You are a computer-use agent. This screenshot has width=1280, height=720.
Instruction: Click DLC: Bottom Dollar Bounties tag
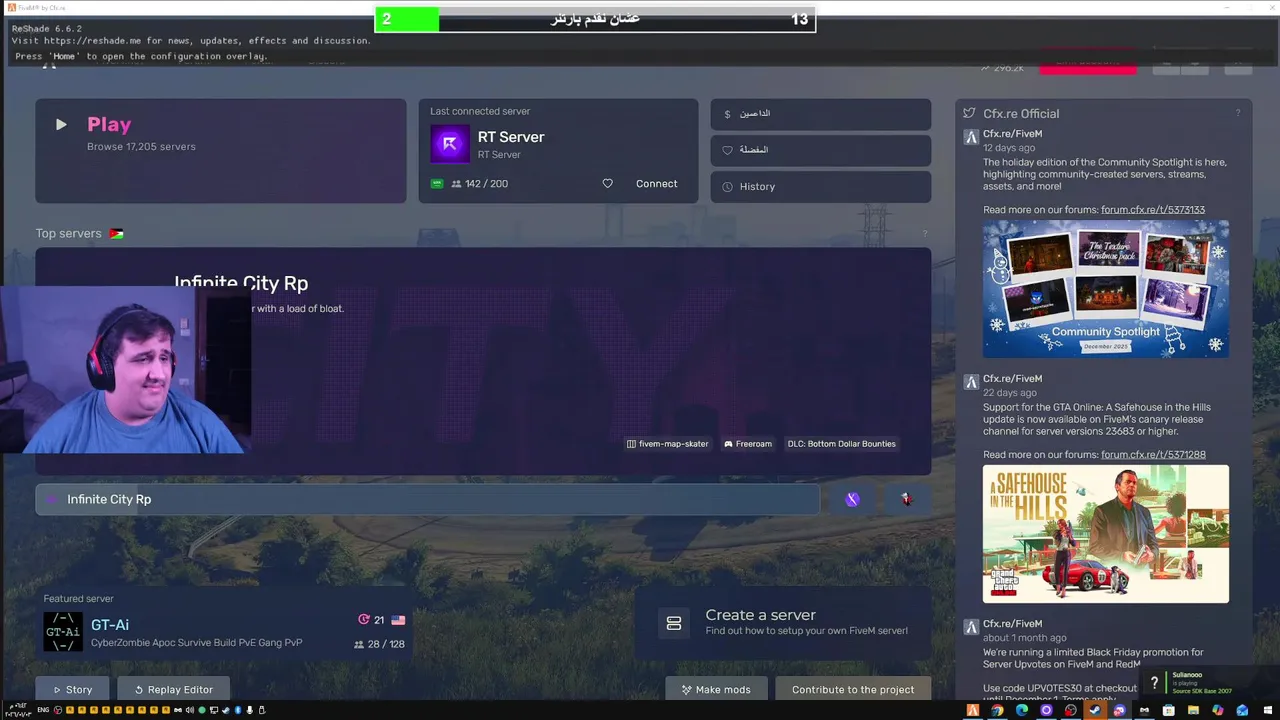841,444
